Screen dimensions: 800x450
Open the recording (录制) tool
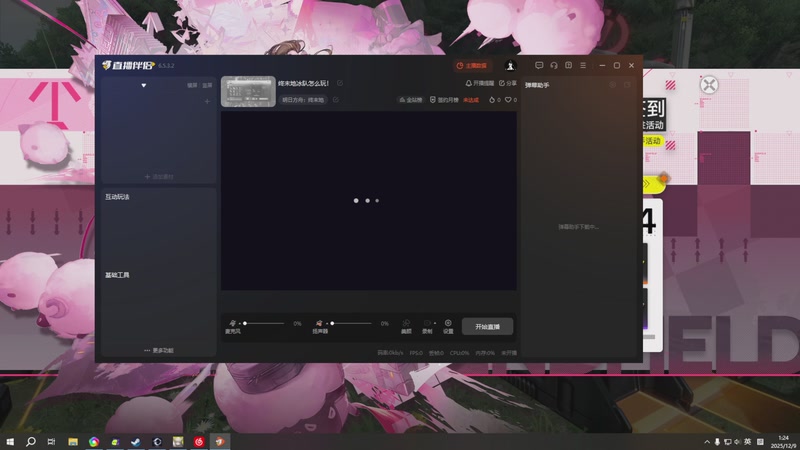[x=427, y=327]
